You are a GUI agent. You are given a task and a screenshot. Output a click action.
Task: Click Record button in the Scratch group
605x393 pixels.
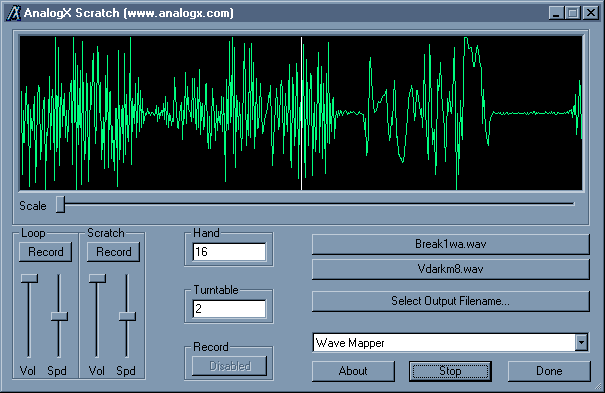[113, 252]
